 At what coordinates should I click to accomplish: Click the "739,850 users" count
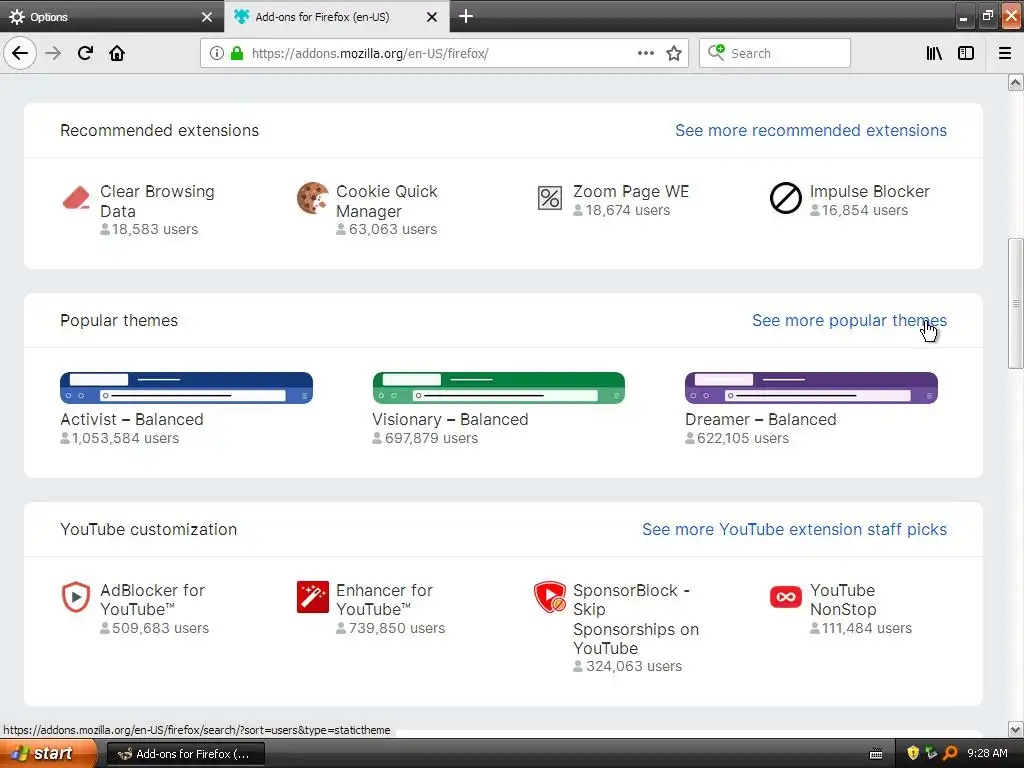point(396,628)
